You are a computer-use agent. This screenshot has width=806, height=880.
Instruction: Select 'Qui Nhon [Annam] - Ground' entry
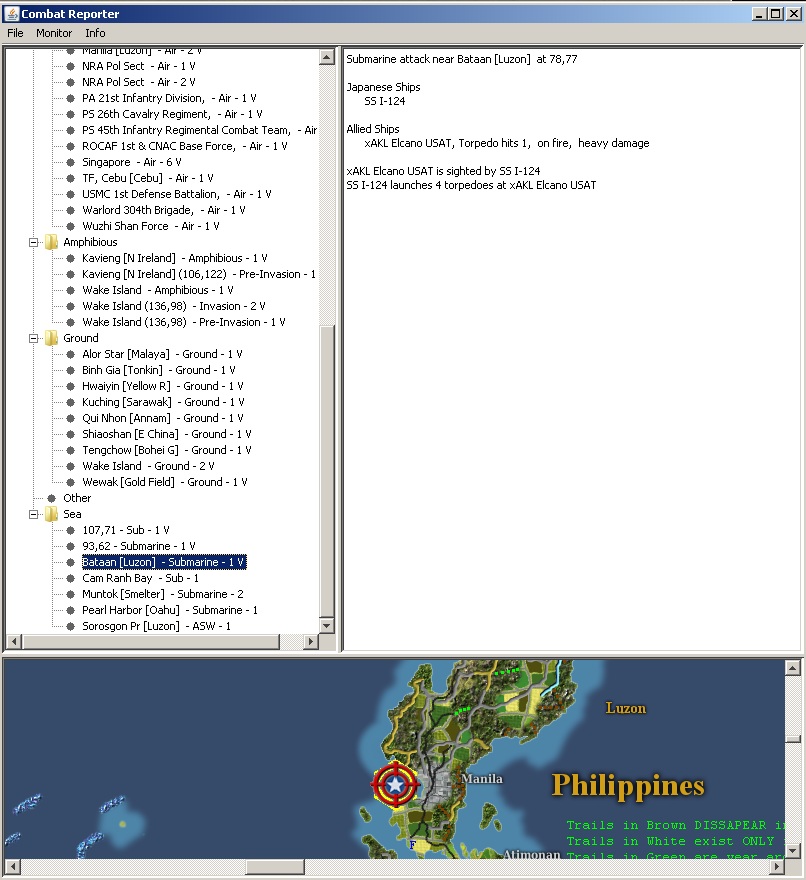(163, 418)
